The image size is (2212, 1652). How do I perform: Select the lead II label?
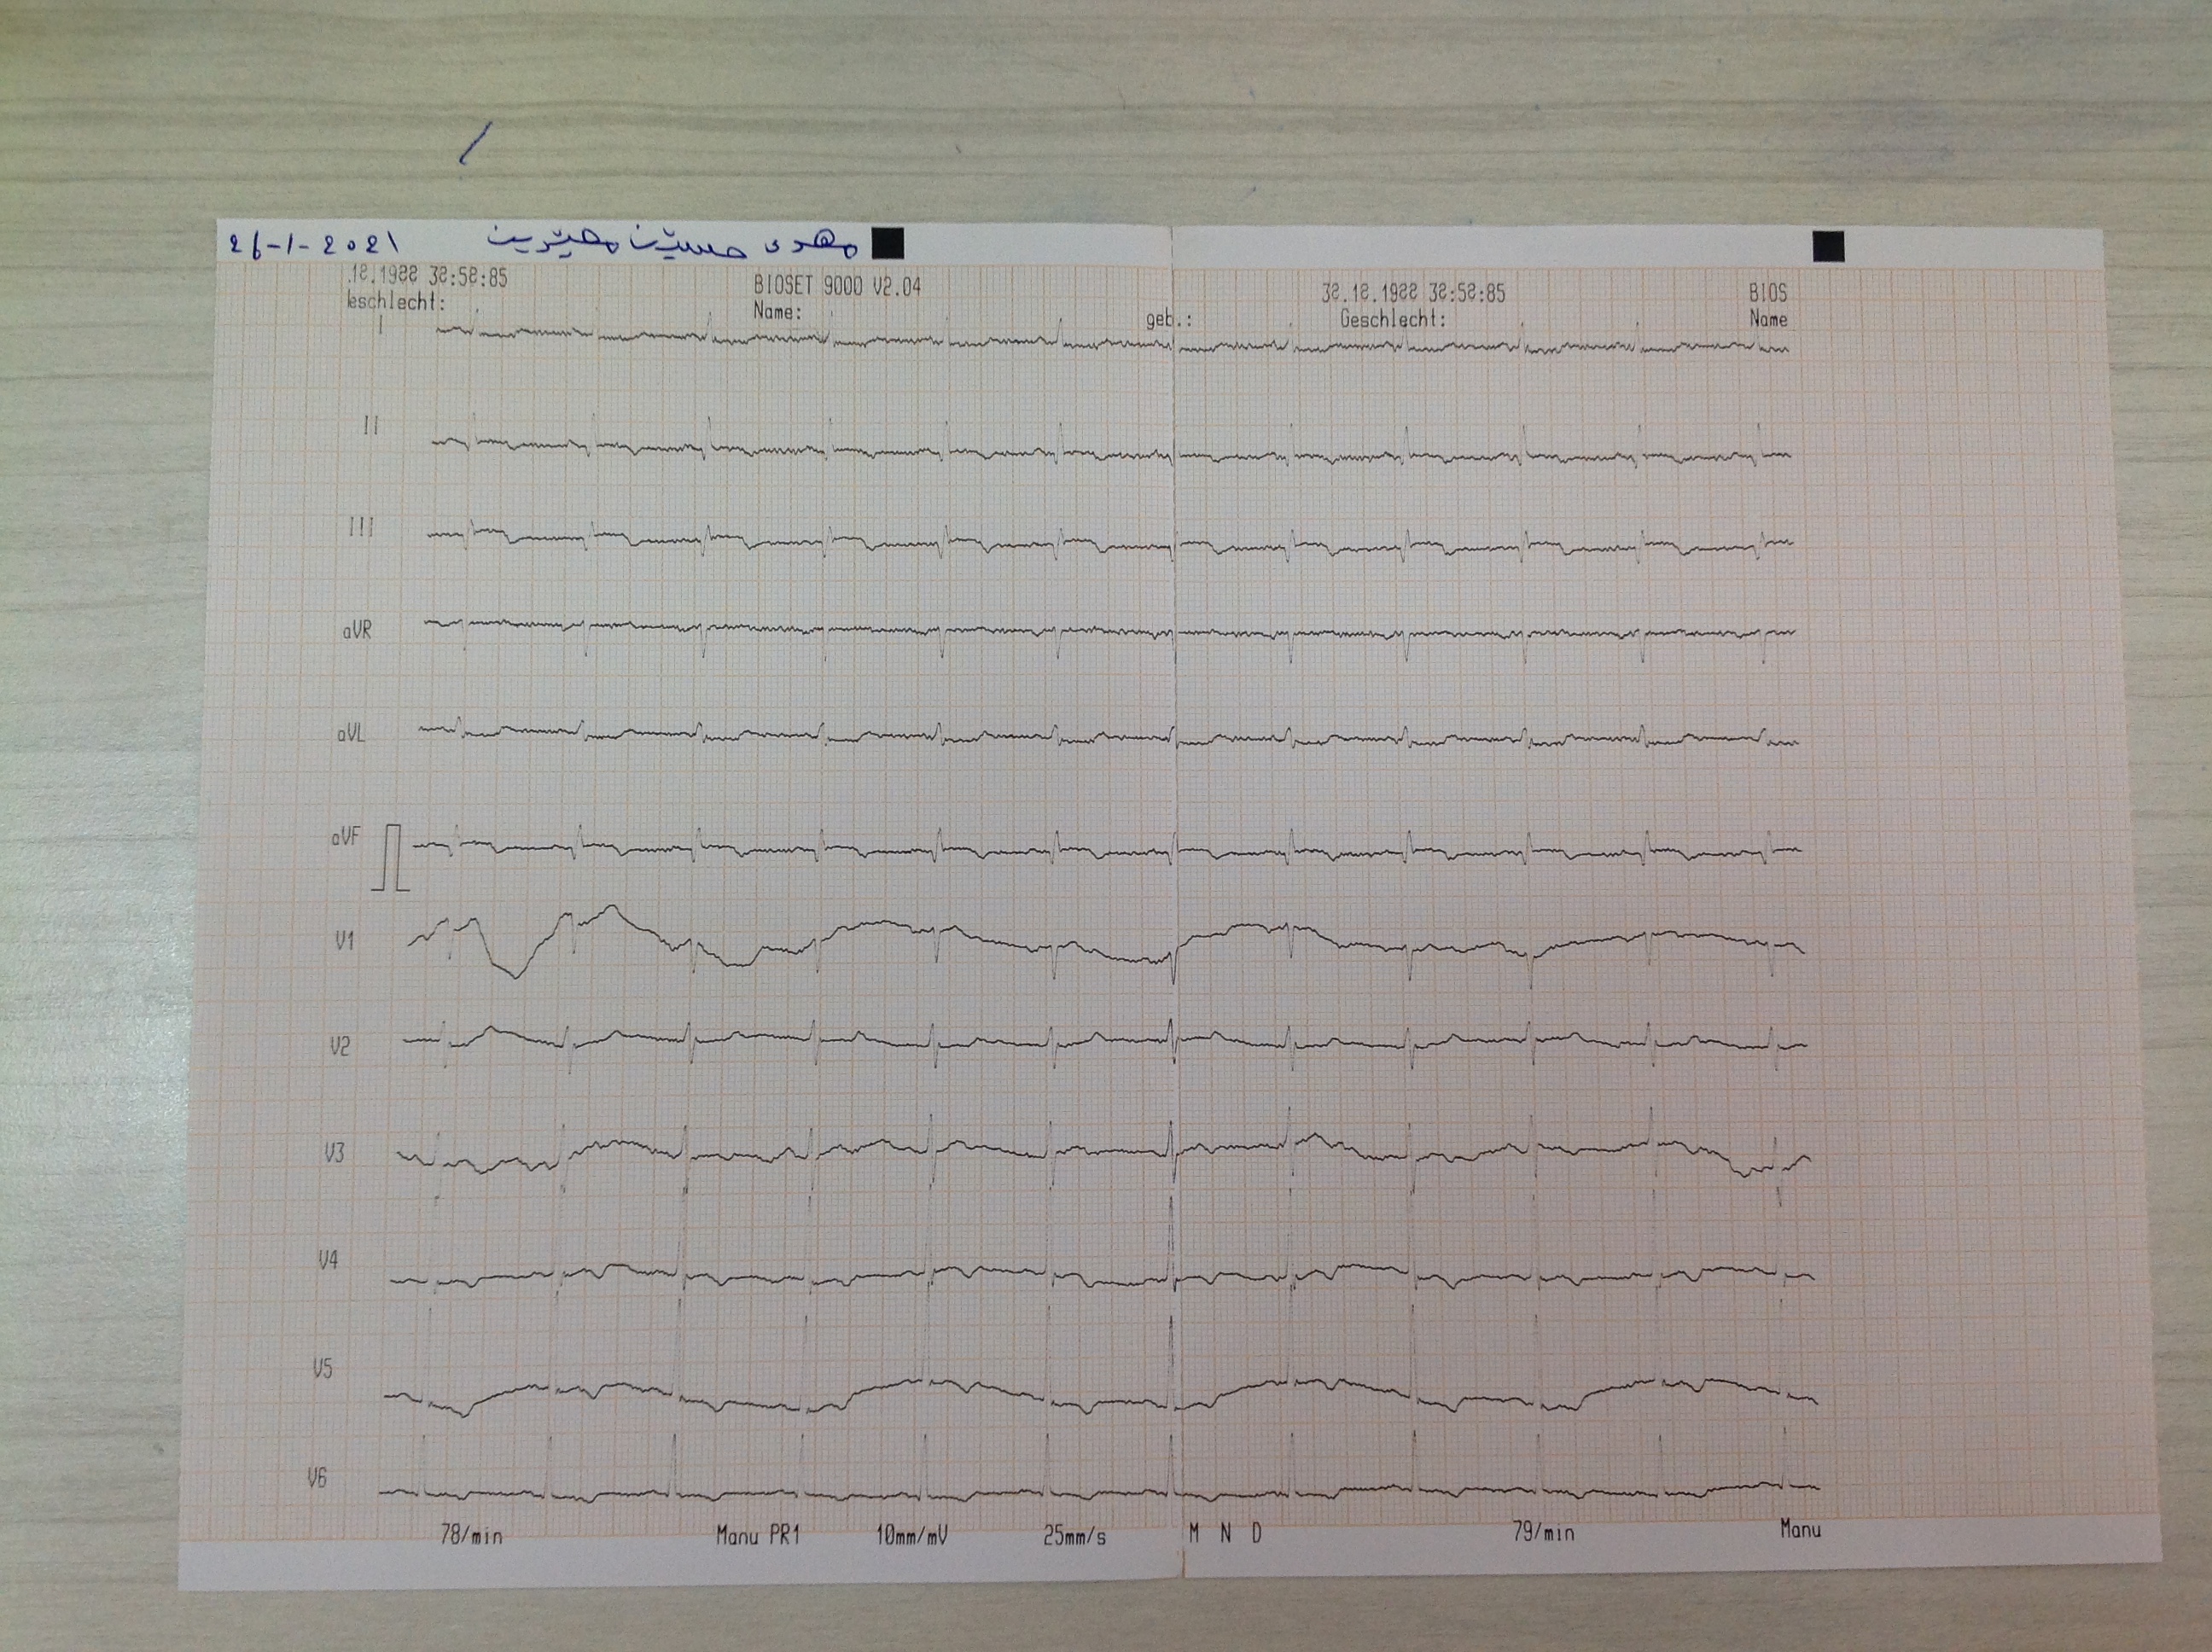point(371,426)
